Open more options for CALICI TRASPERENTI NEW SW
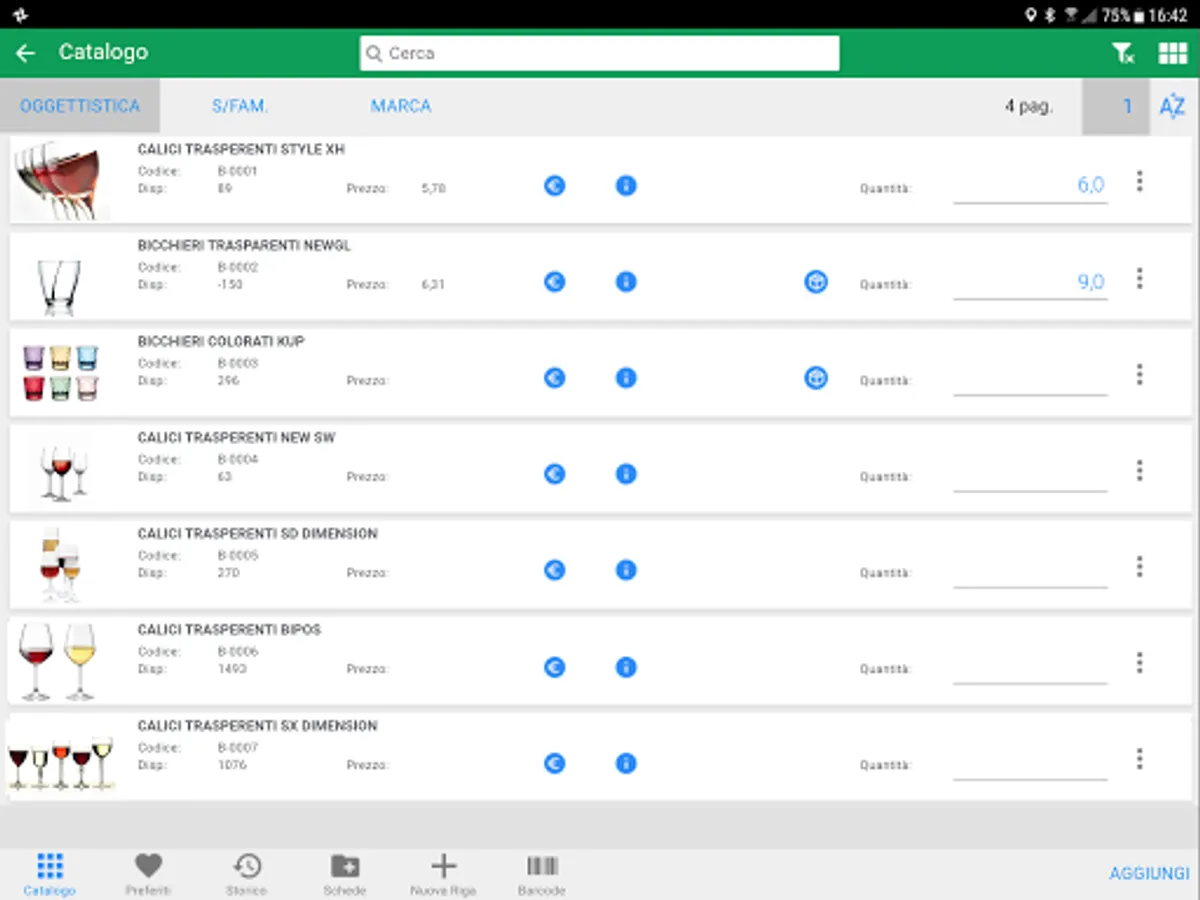1200x900 pixels. (x=1139, y=470)
